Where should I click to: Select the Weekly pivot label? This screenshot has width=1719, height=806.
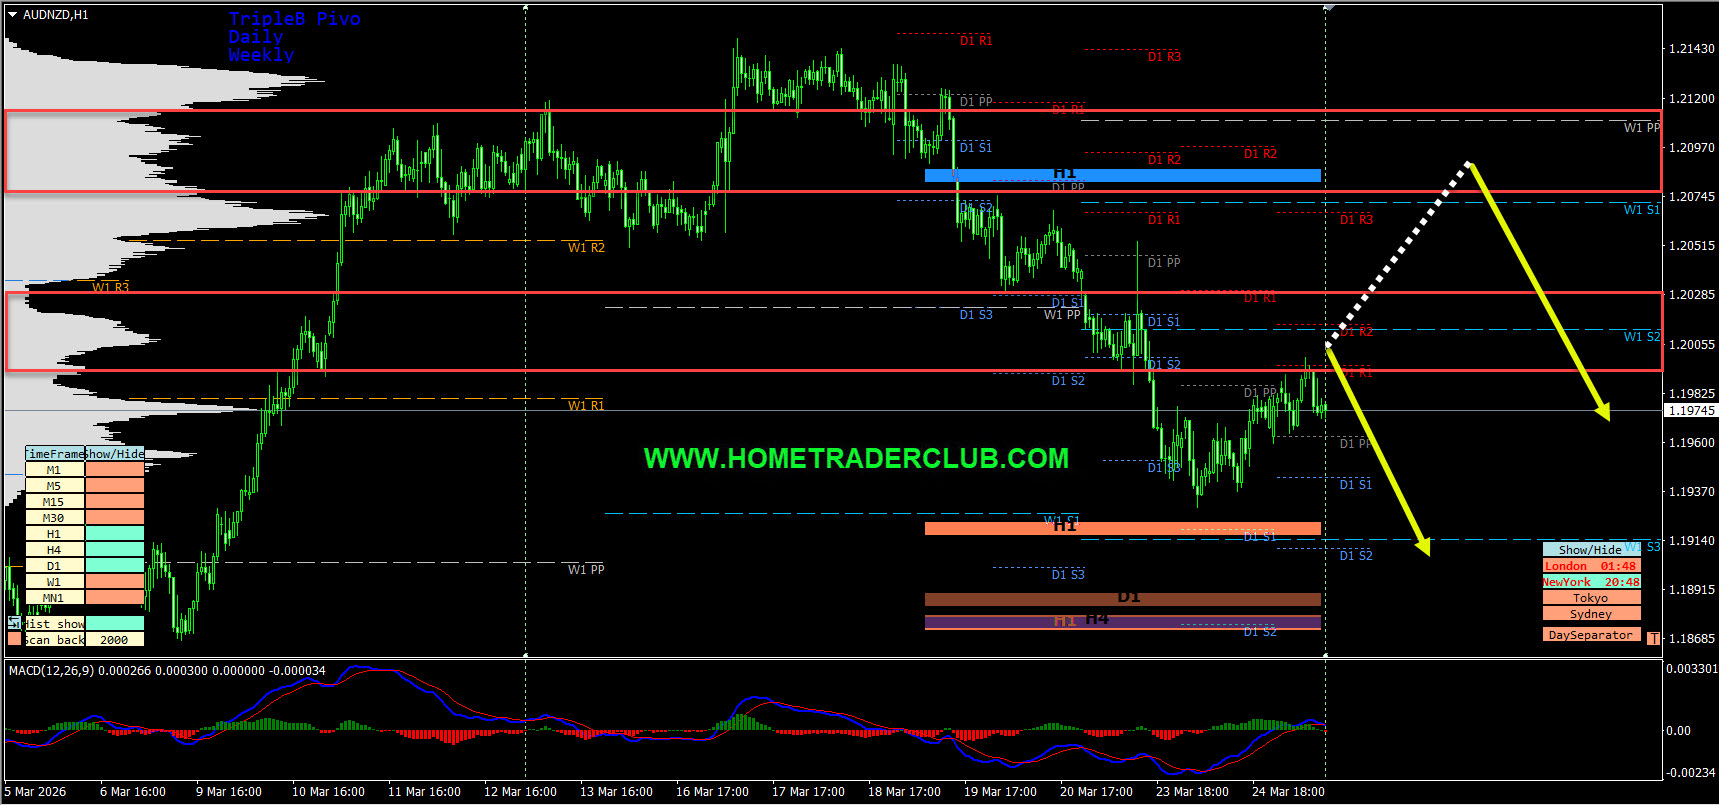[x=261, y=55]
